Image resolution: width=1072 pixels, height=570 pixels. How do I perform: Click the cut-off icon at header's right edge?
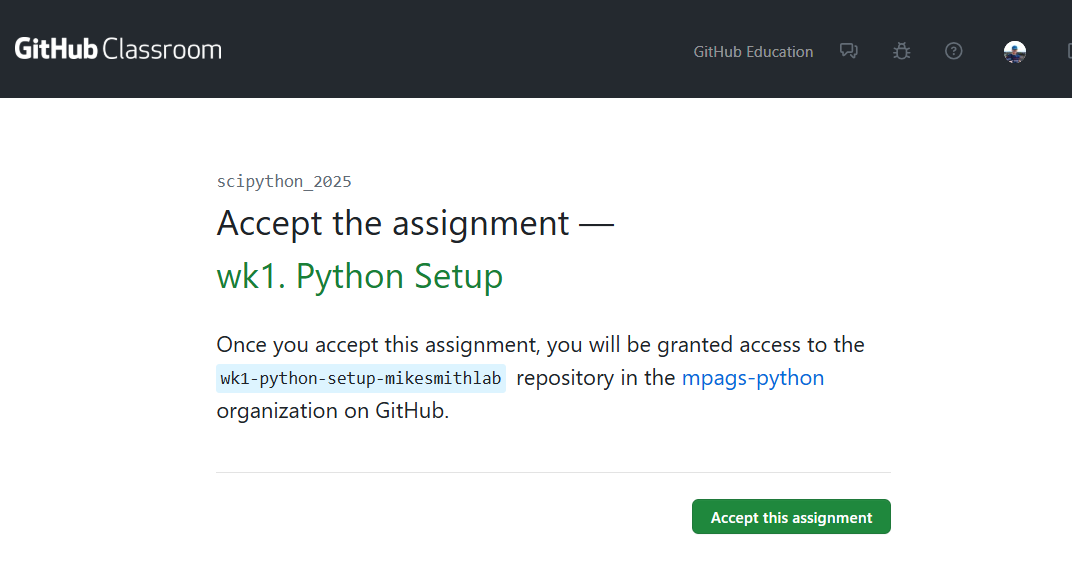point(1069,51)
